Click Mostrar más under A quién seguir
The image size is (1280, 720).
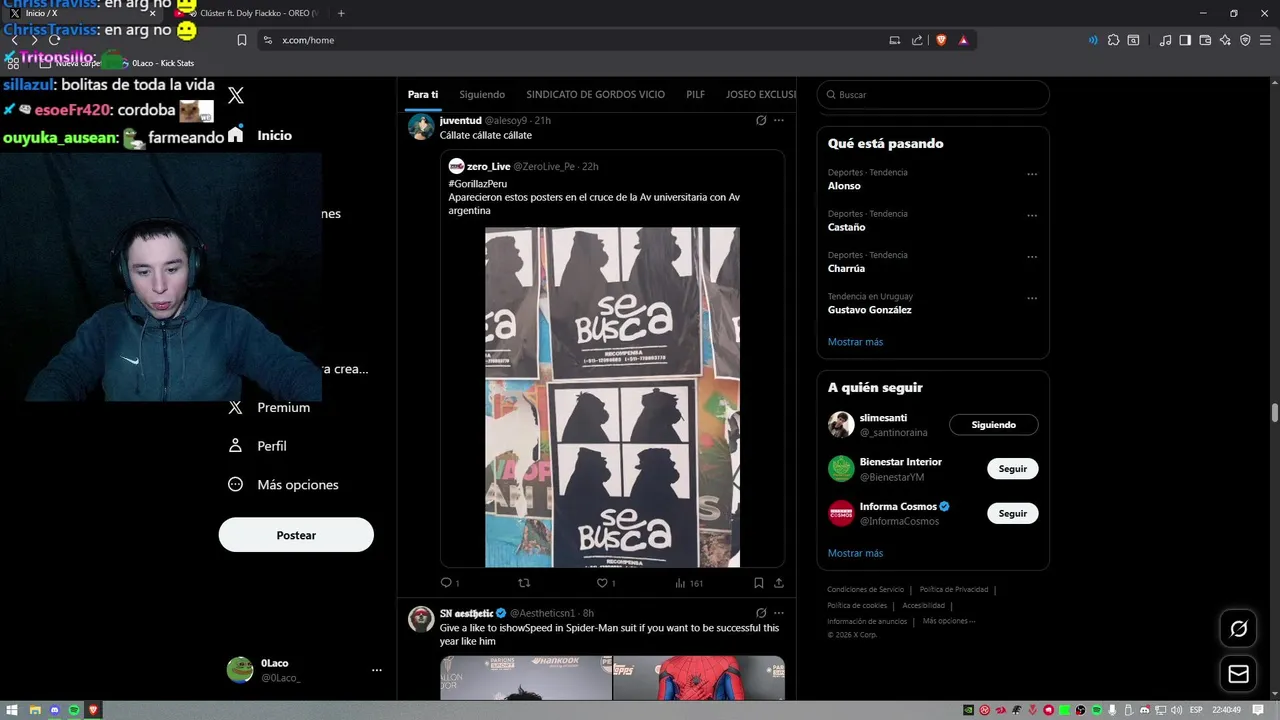(855, 553)
